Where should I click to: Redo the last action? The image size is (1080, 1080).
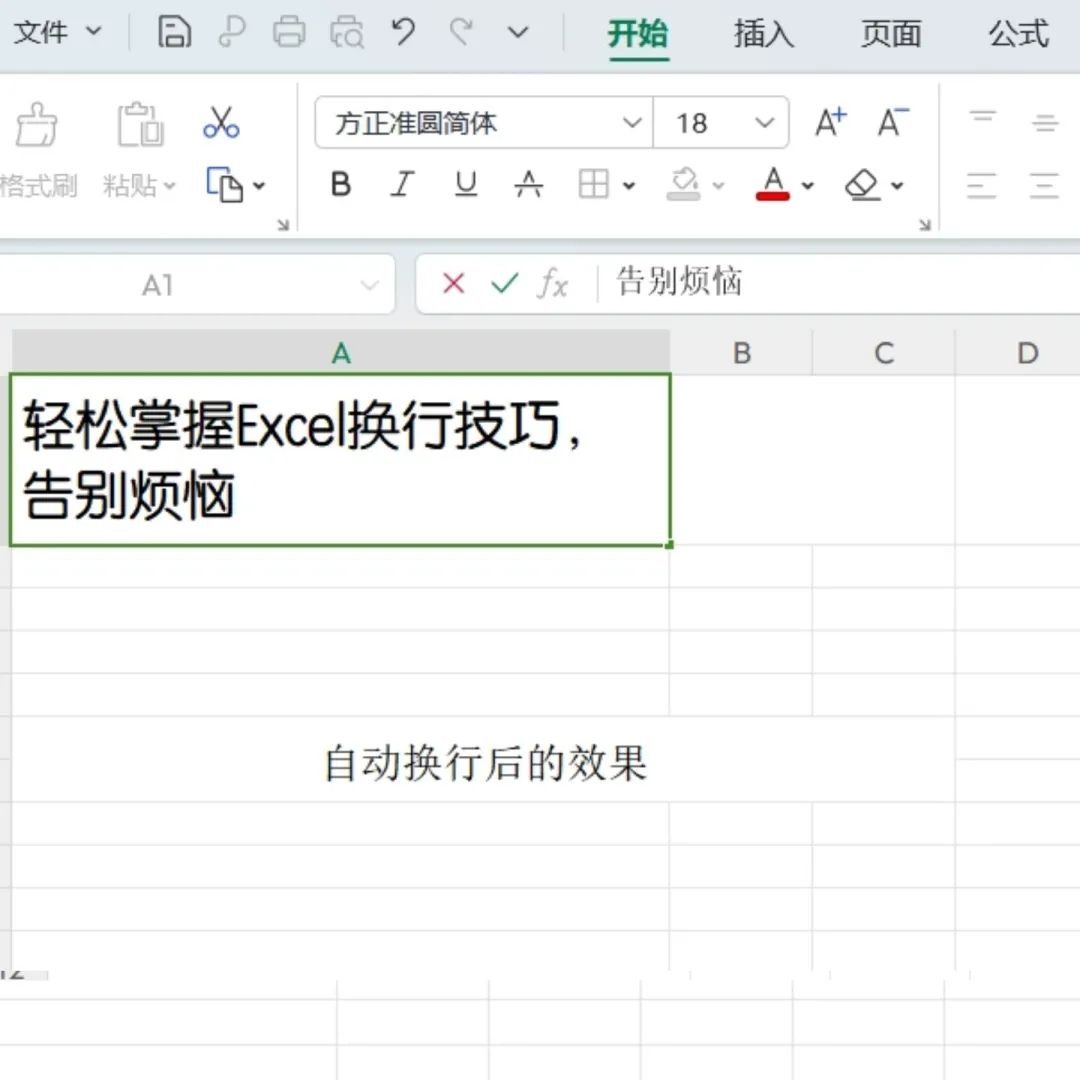[461, 32]
